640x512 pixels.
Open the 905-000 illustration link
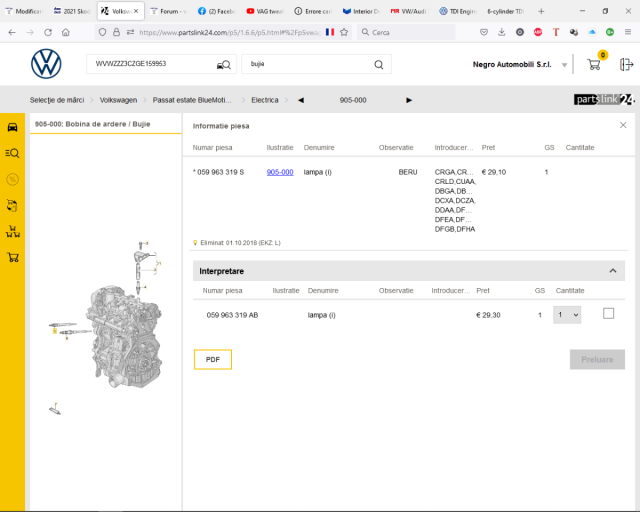tap(280, 172)
